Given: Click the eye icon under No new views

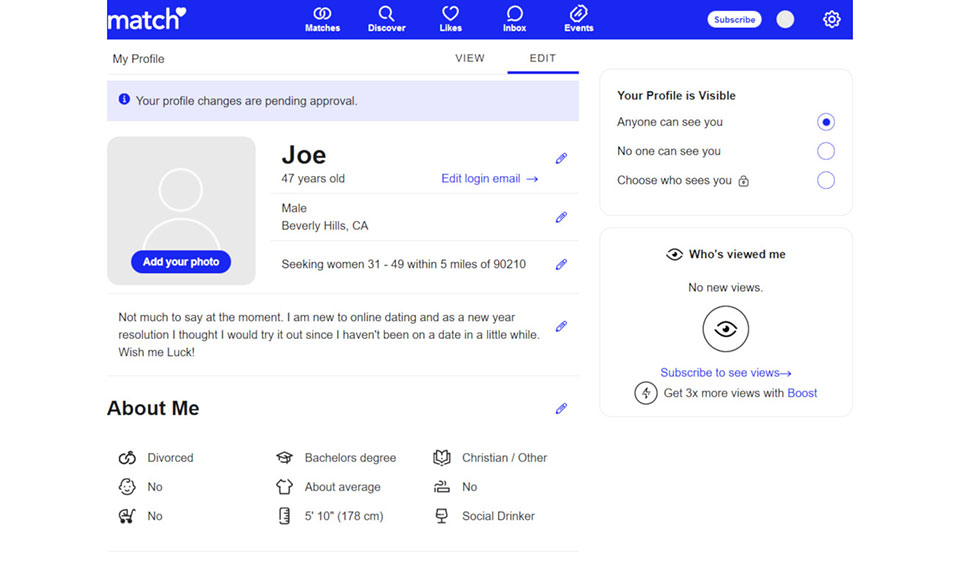Looking at the screenshot, I should pyautogui.click(x=725, y=329).
